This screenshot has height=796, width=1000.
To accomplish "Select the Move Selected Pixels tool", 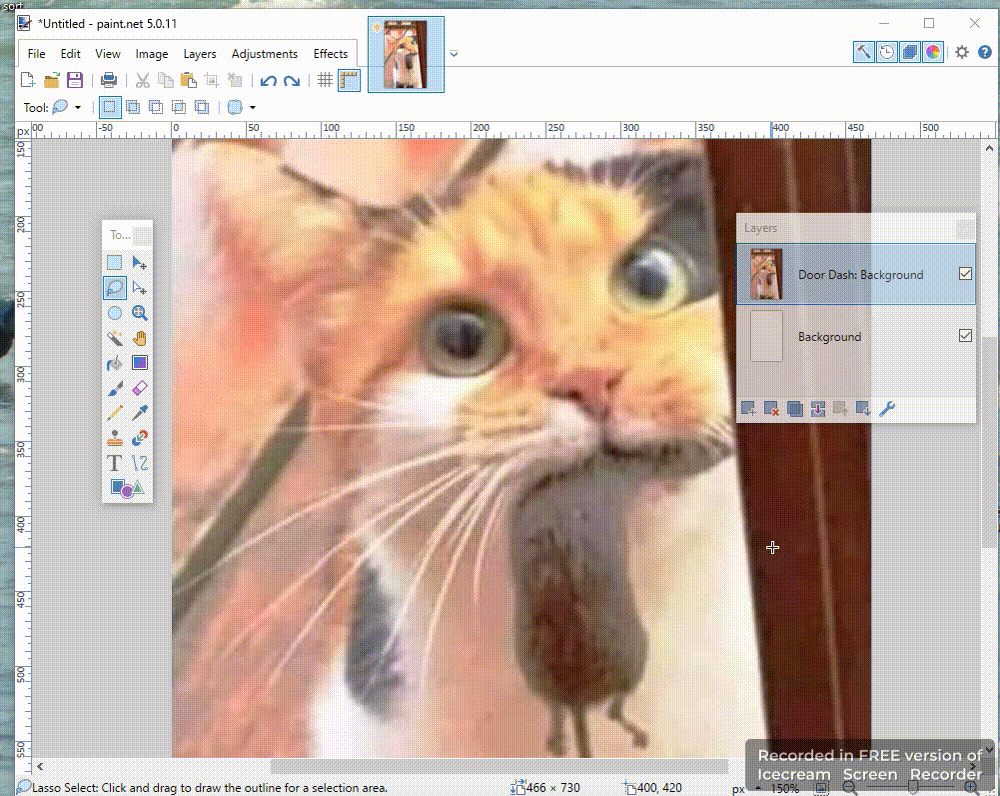I will click(139, 263).
